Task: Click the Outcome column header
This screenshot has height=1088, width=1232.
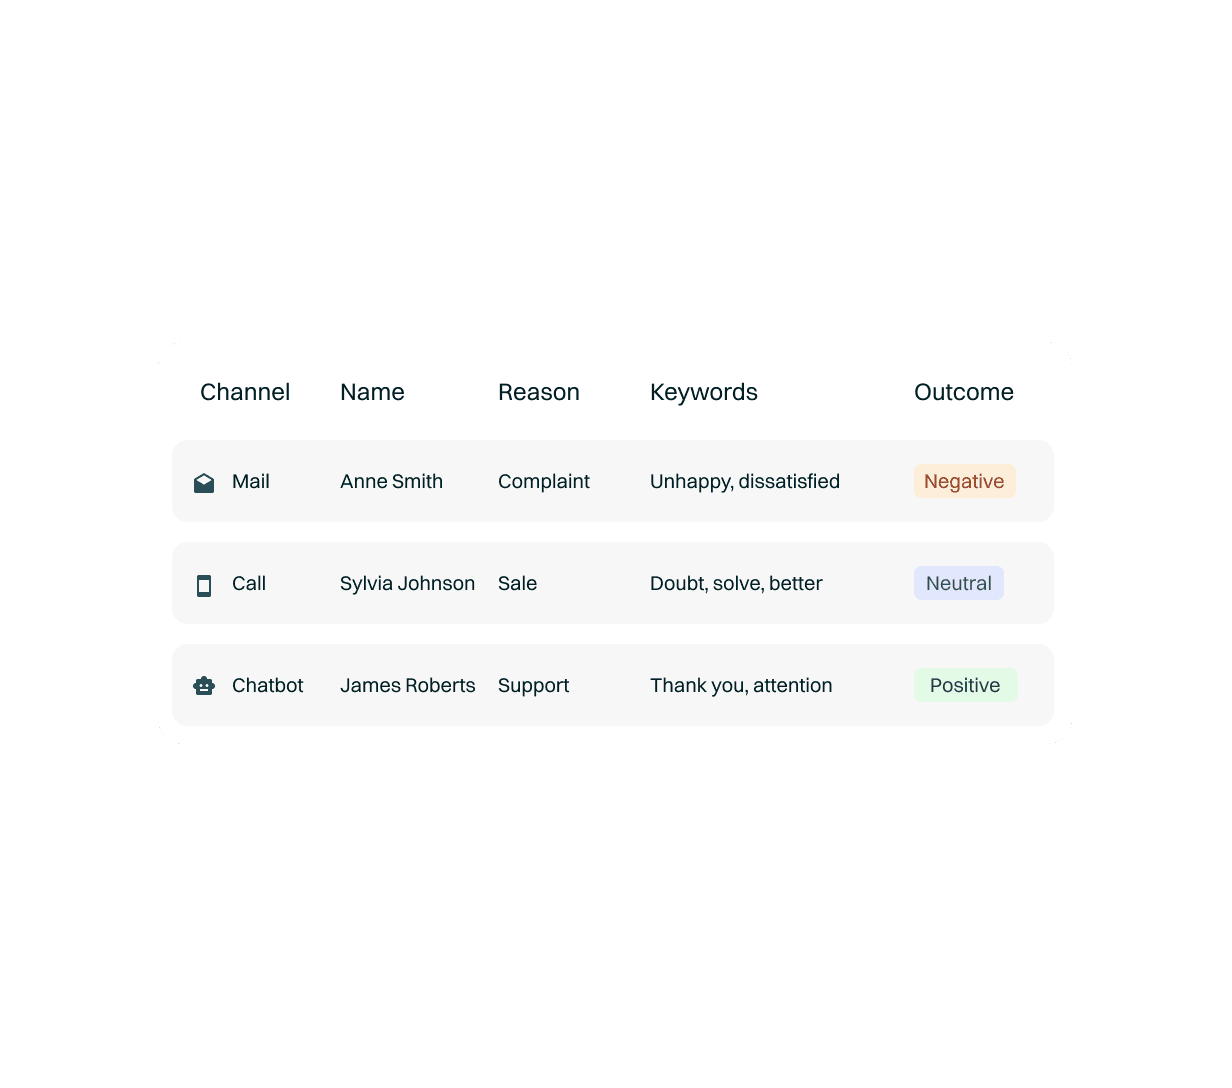Action: click(964, 392)
